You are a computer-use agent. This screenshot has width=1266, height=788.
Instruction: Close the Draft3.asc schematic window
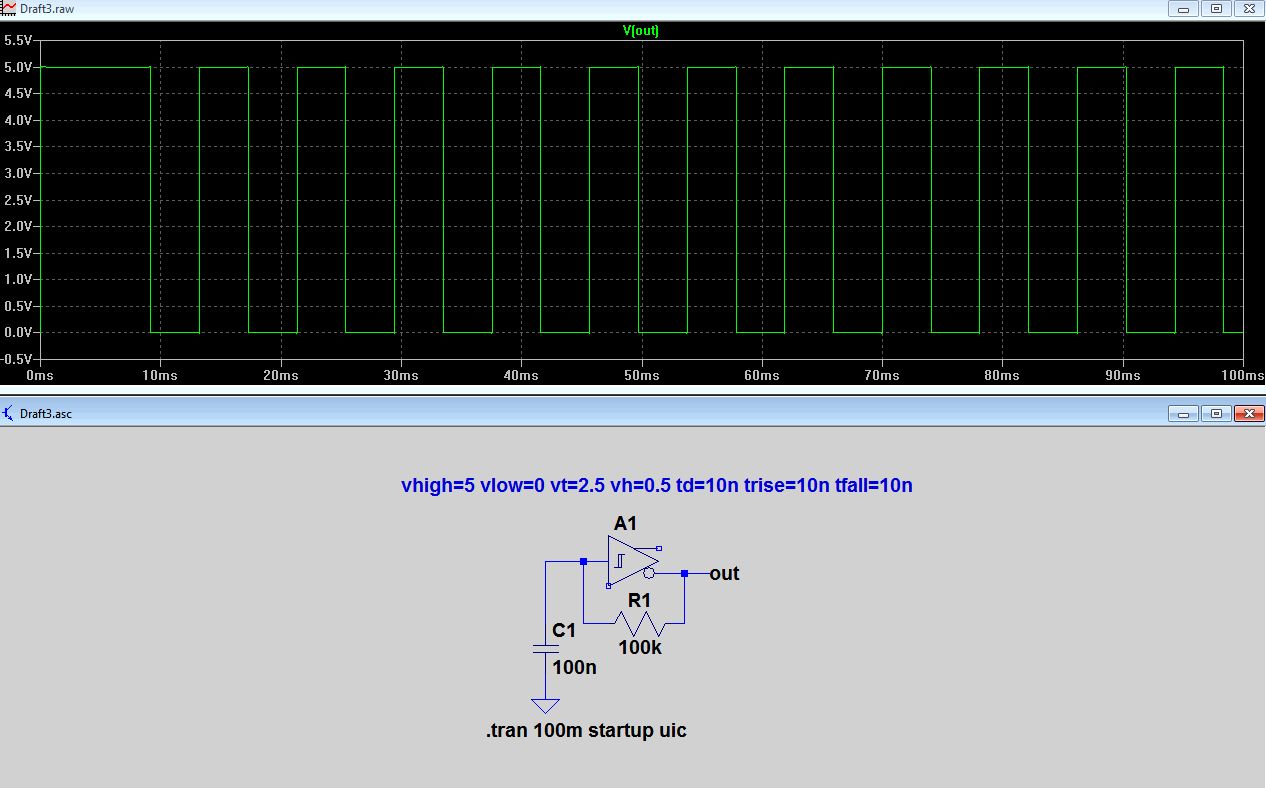pos(1248,413)
